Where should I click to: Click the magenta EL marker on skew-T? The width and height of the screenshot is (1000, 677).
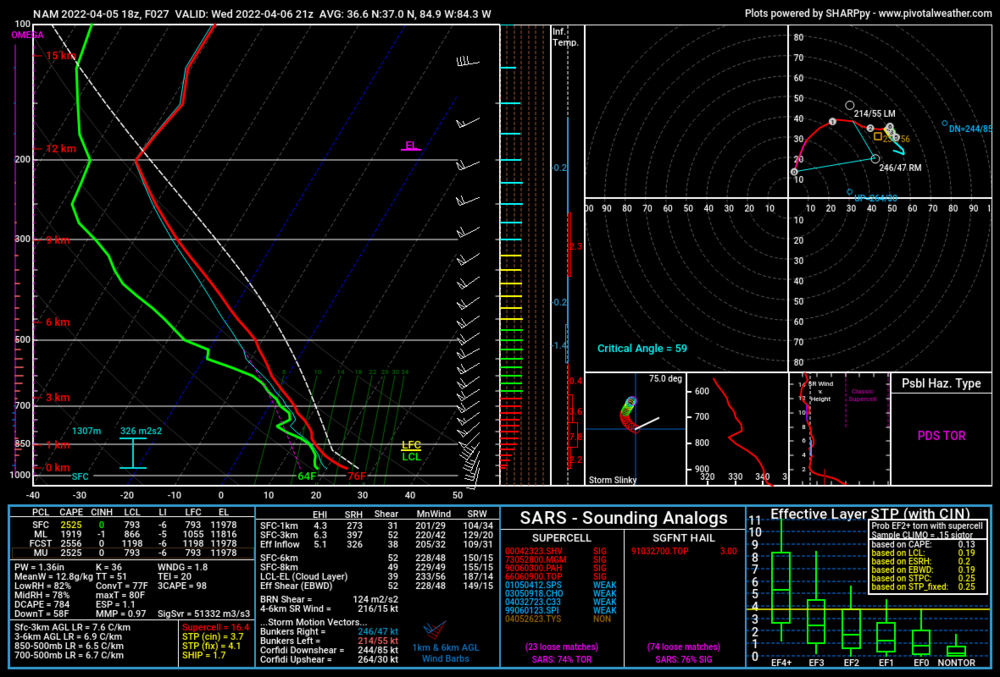click(x=411, y=146)
